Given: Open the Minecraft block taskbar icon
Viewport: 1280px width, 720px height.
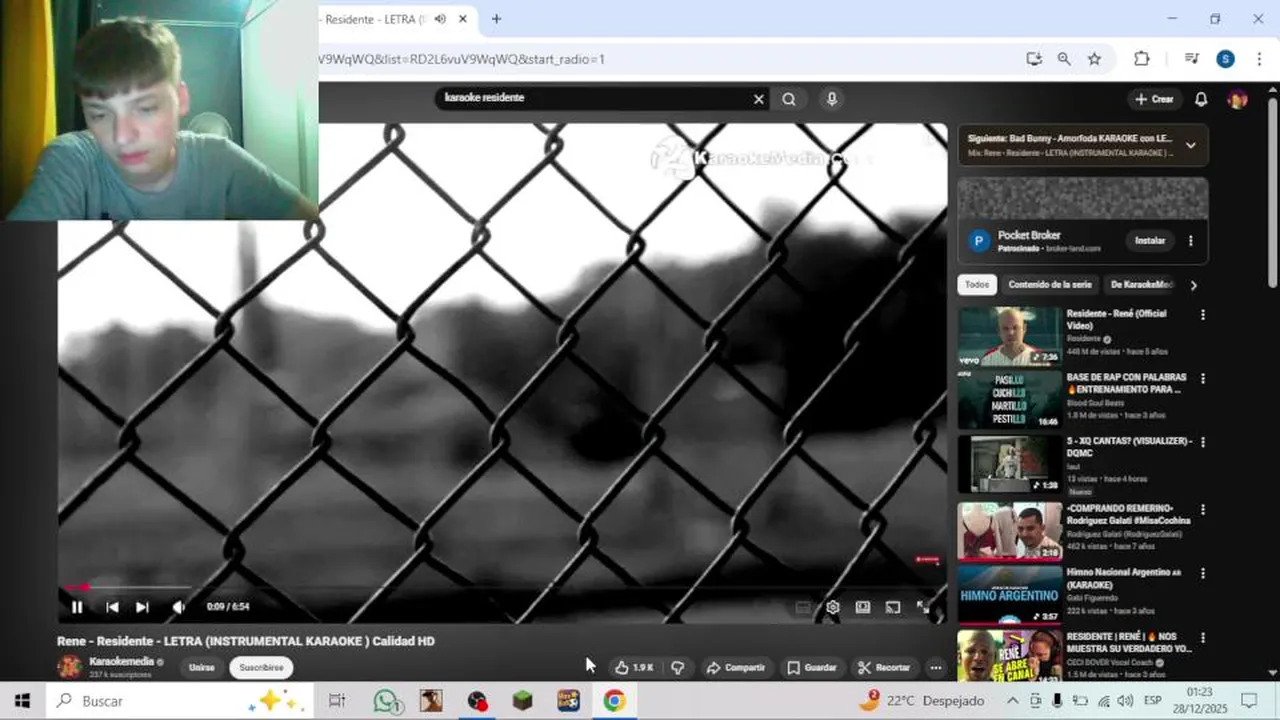Looking at the screenshot, I should point(523,701).
